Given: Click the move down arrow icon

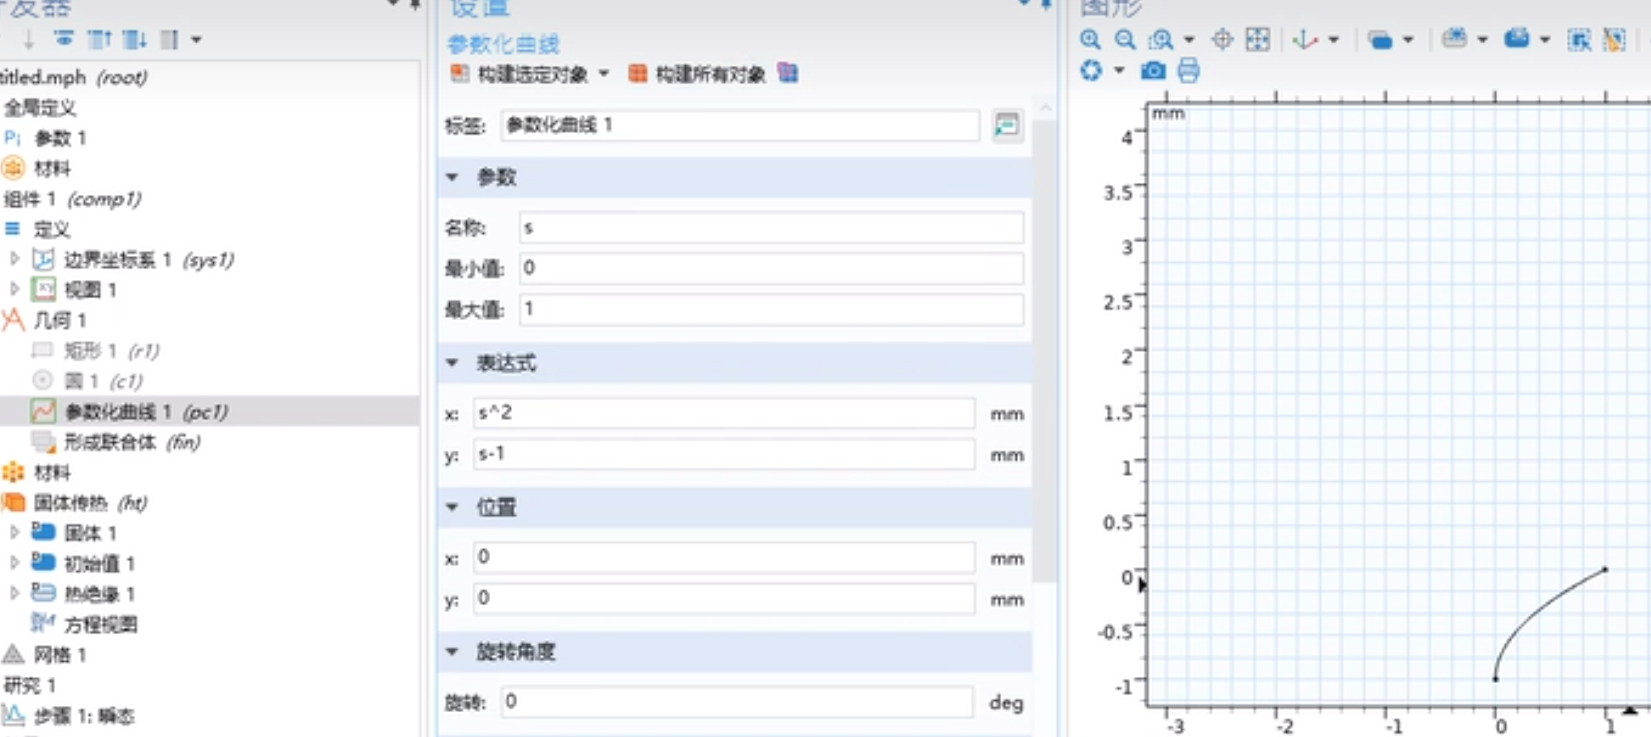Looking at the screenshot, I should coord(28,39).
